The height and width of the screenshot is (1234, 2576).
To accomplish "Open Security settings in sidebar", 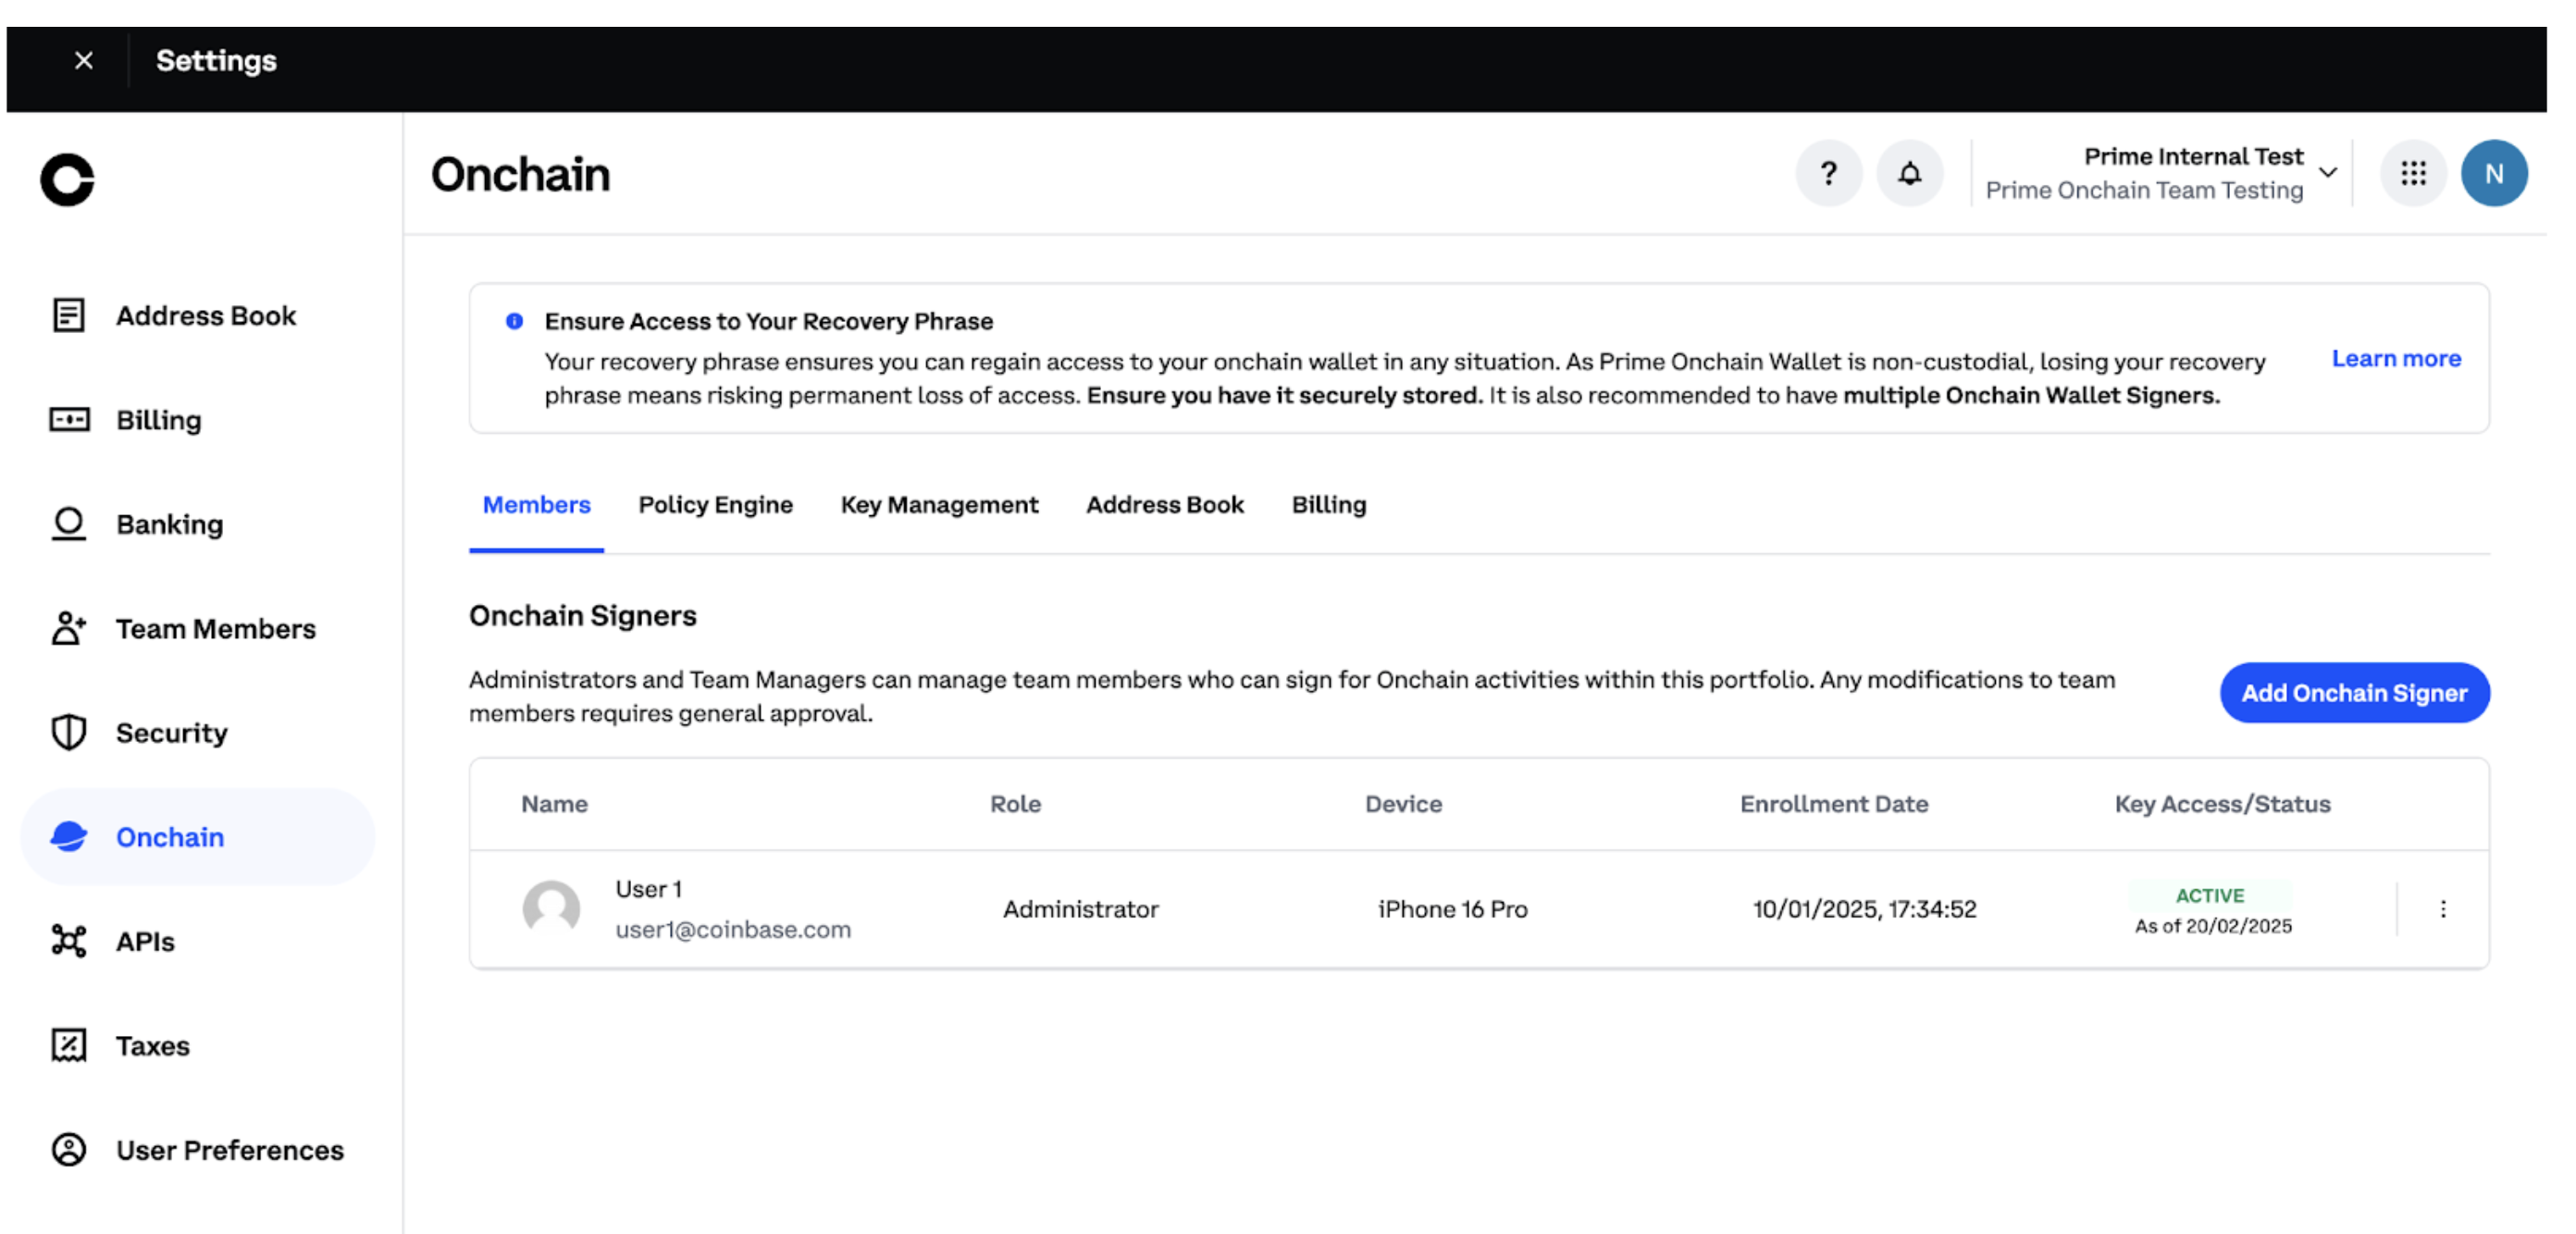I will (171, 732).
